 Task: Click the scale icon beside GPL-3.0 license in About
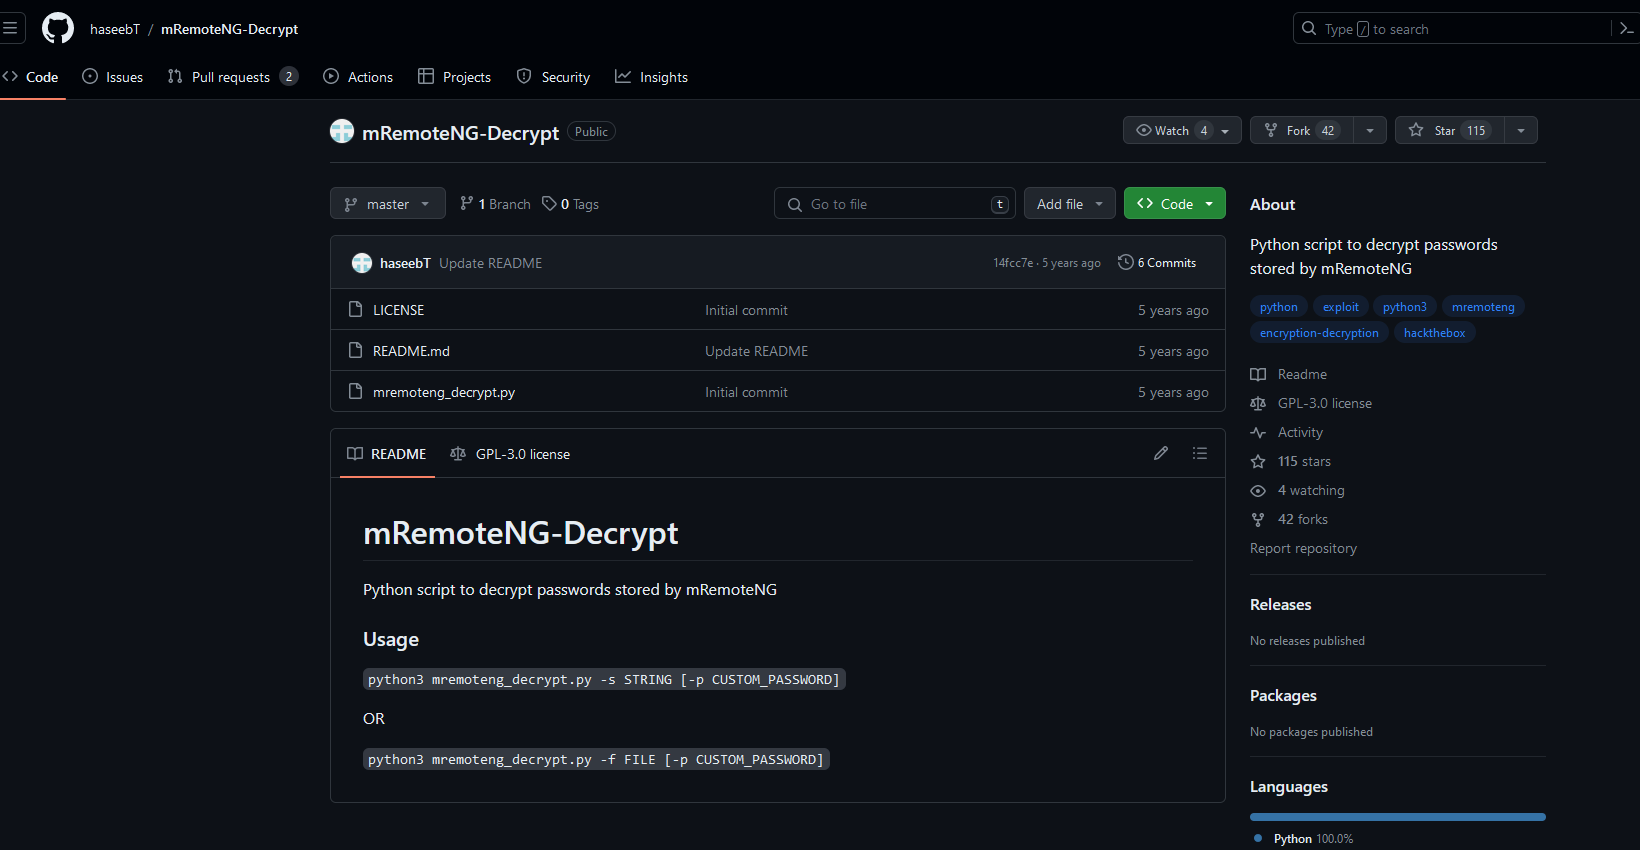(x=1258, y=403)
